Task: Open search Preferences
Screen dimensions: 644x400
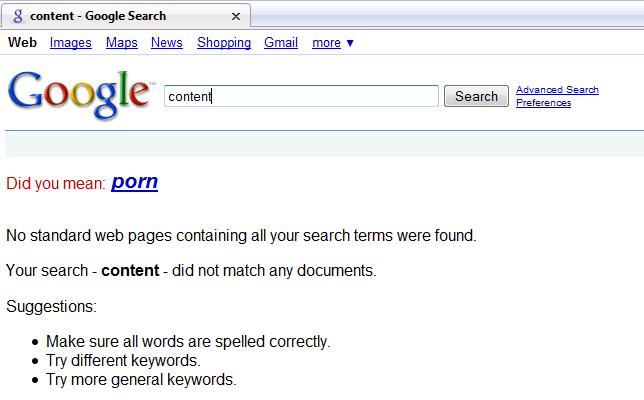Action: (x=543, y=103)
